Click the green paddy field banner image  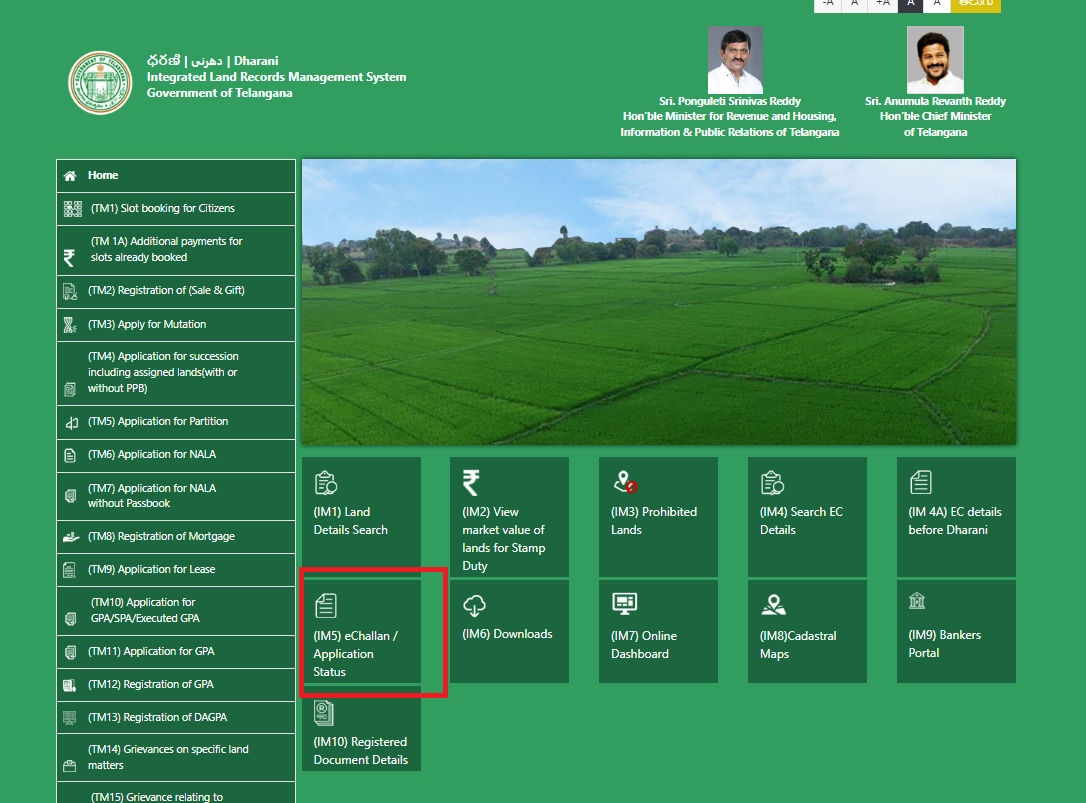click(658, 302)
